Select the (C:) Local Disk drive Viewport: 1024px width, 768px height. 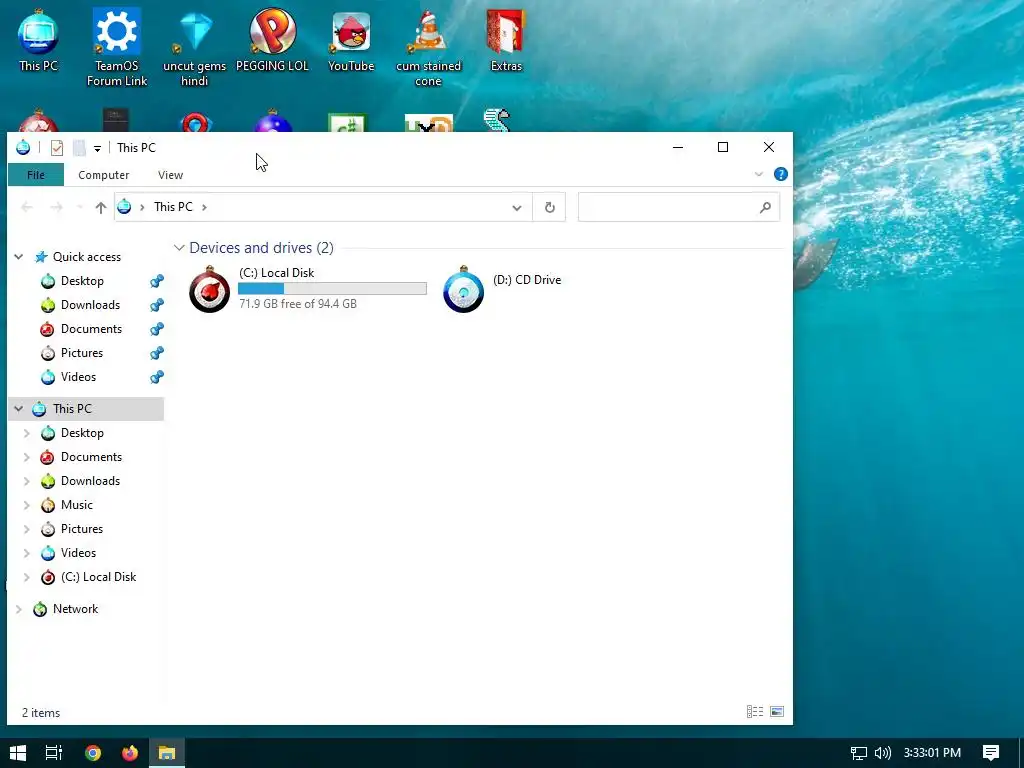(x=307, y=289)
